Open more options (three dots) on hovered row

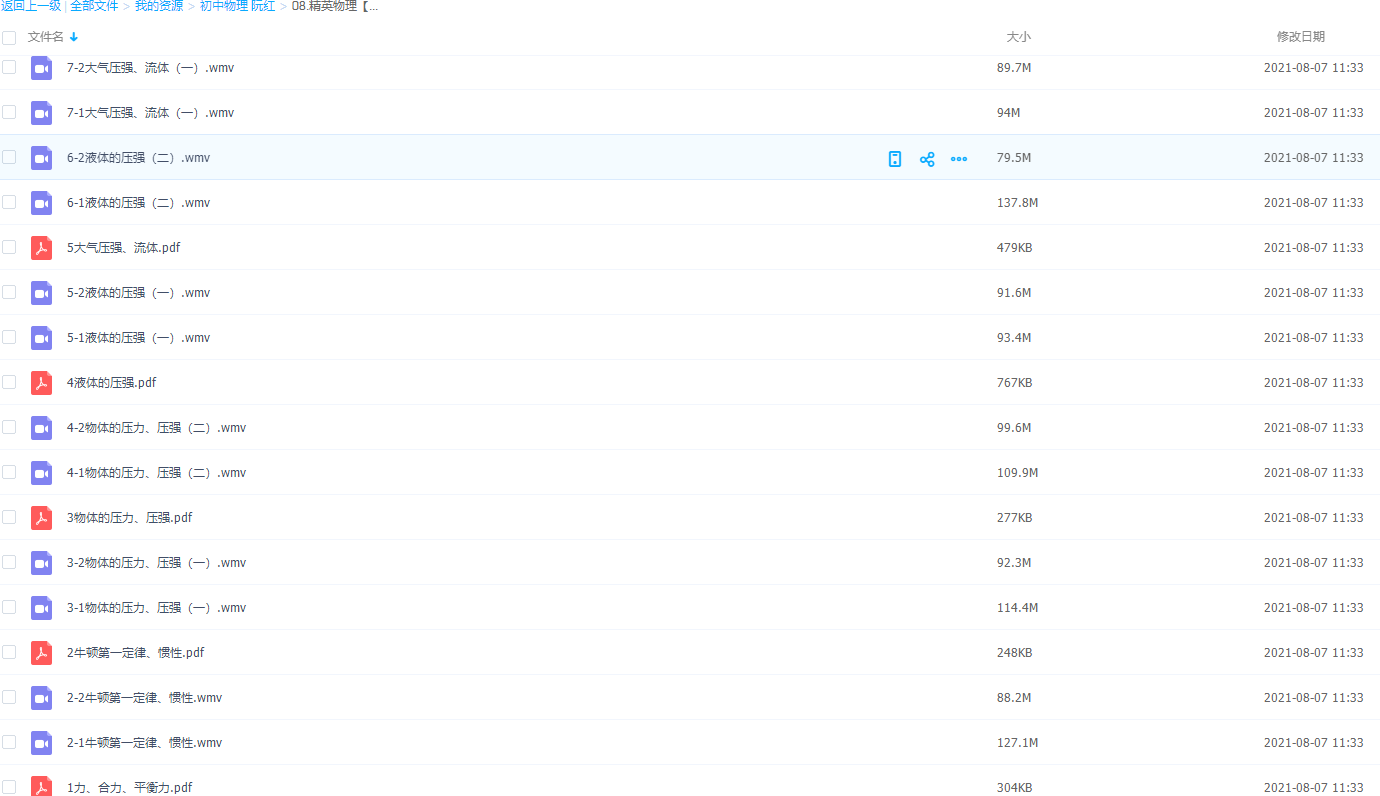pyautogui.click(x=959, y=159)
